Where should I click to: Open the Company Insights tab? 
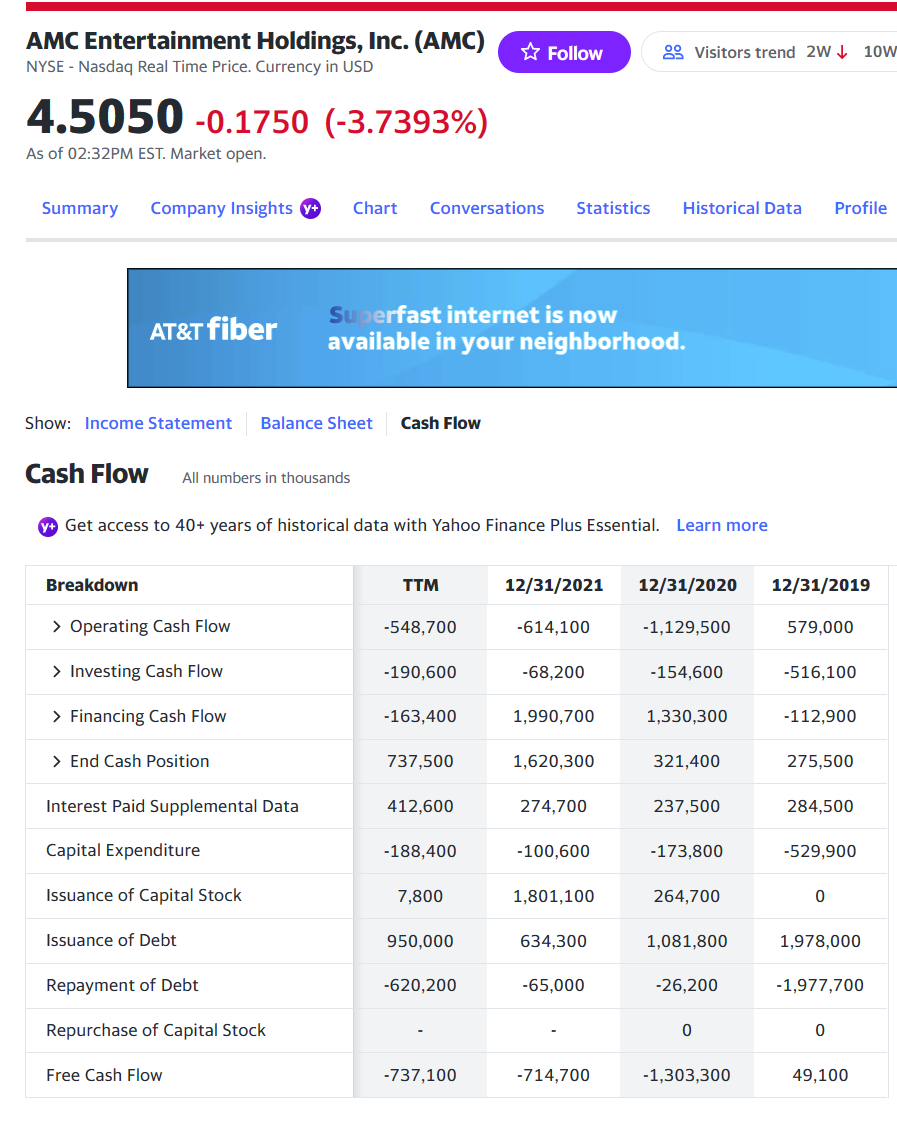[x=221, y=208]
